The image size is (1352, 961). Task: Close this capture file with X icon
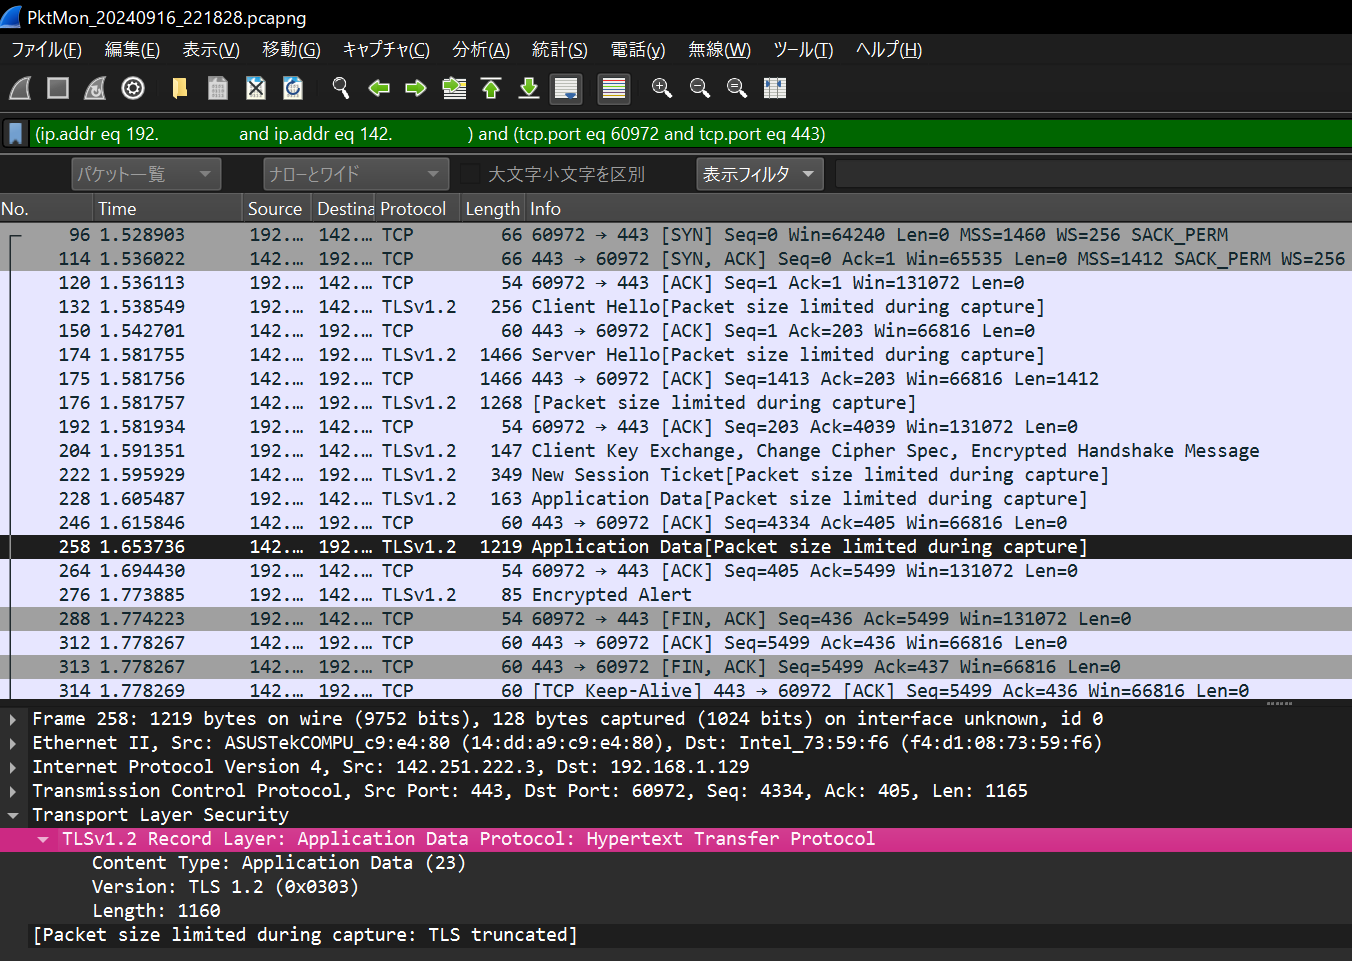[x=256, y=89]
